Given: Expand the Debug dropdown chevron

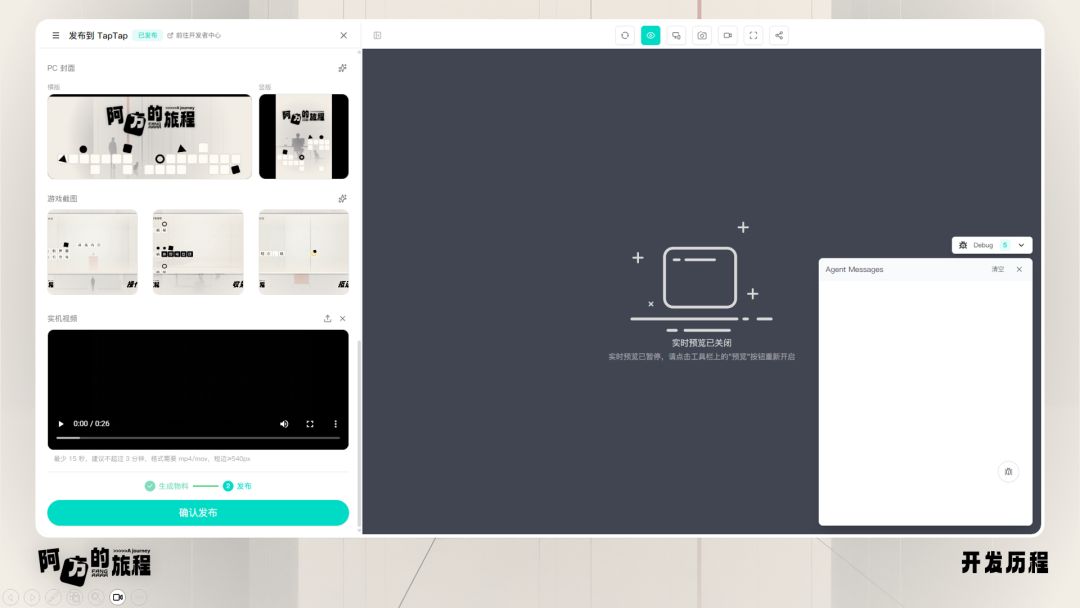Looking at the screenshot, I should click(x=1021, y=245).
